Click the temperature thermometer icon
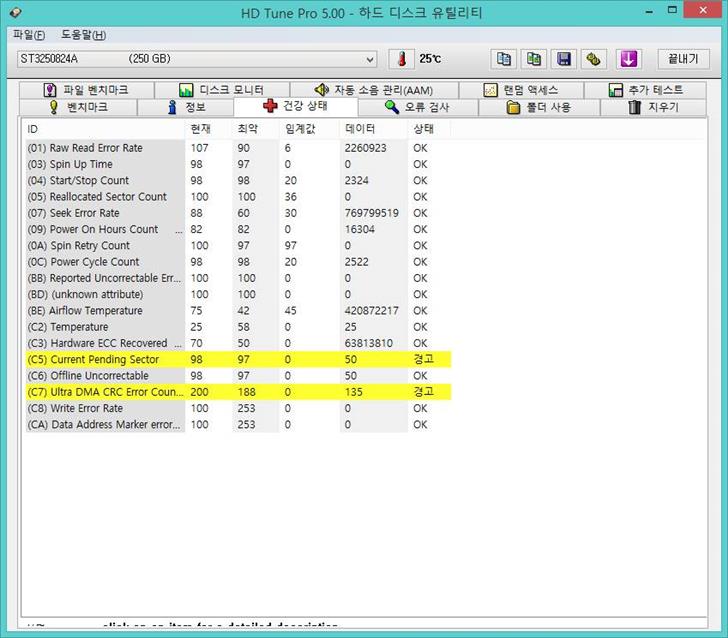 tap(401, 59)
